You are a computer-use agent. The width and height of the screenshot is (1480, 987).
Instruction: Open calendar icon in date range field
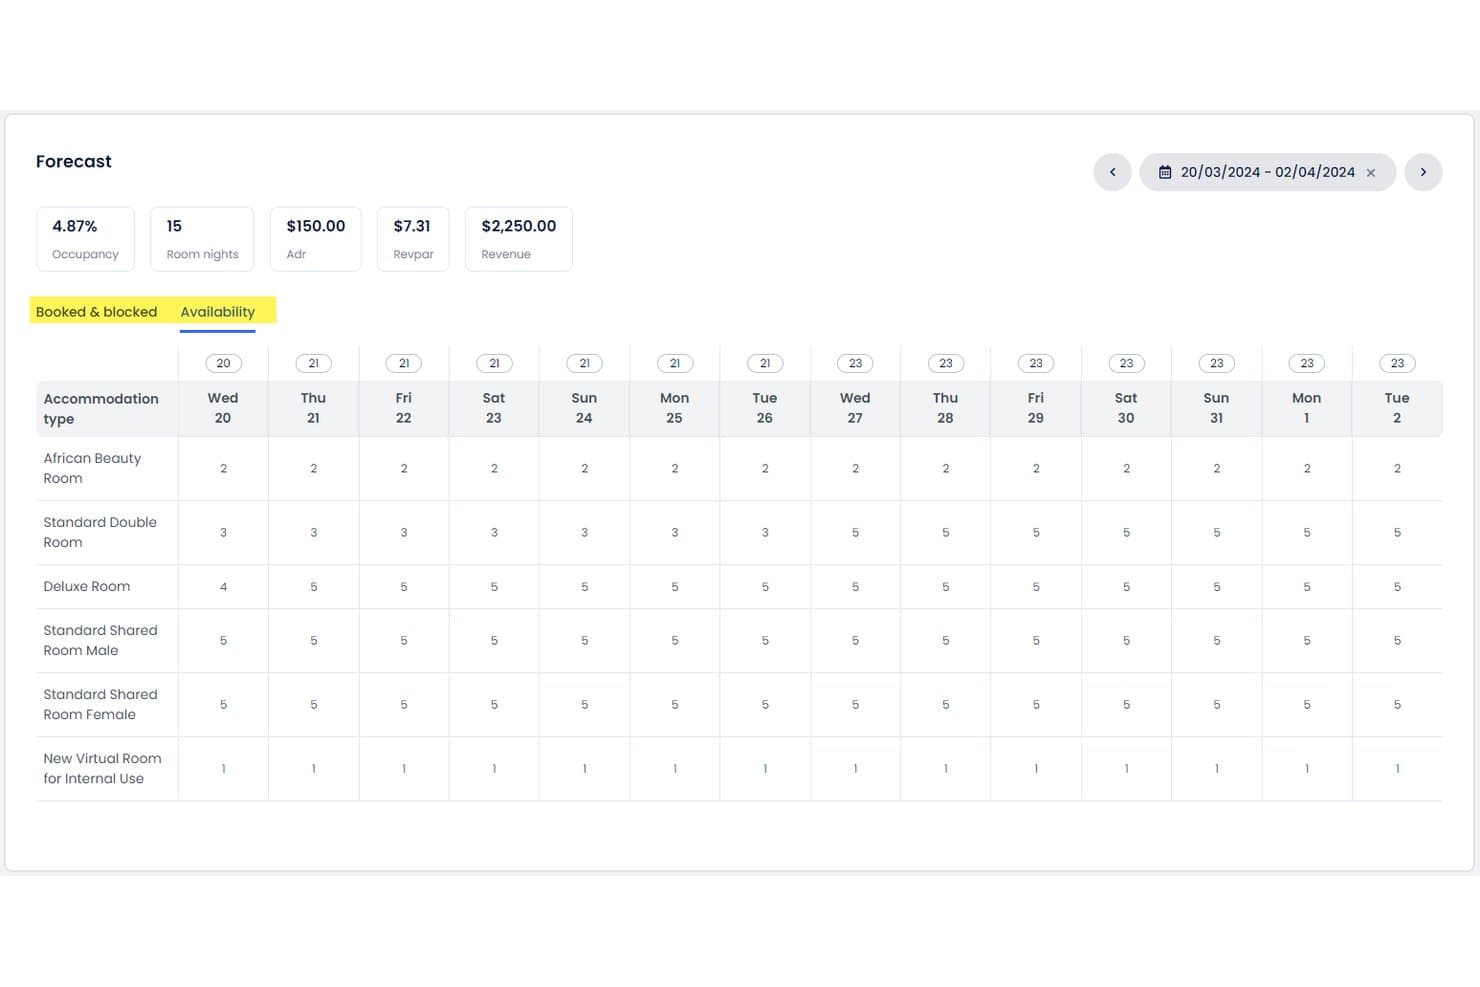pyautogui.click(x=1165, y=172)
